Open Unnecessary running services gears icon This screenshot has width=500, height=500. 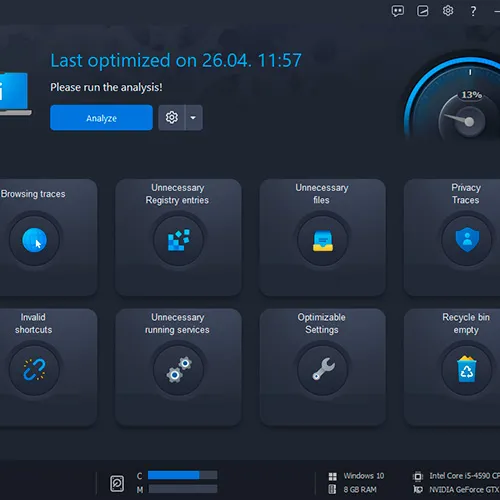pyautogui.click(x=178, y=370)
